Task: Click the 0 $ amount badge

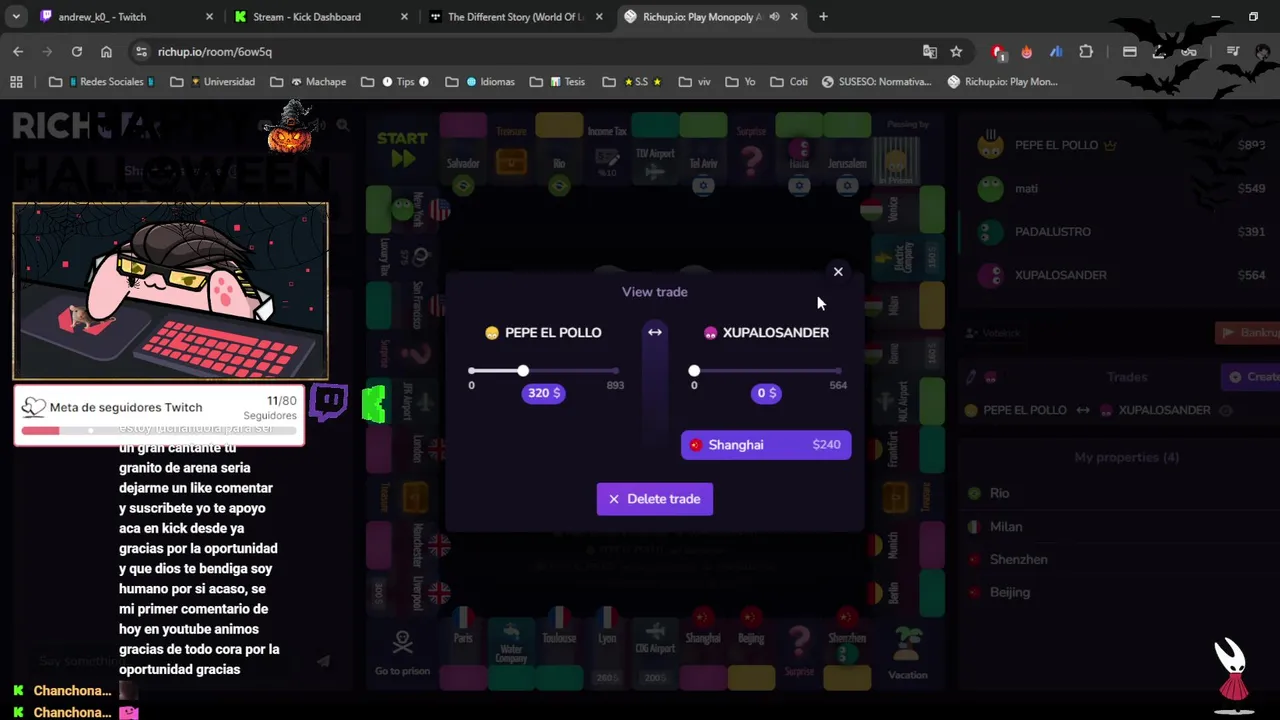Action: [767, 393]
